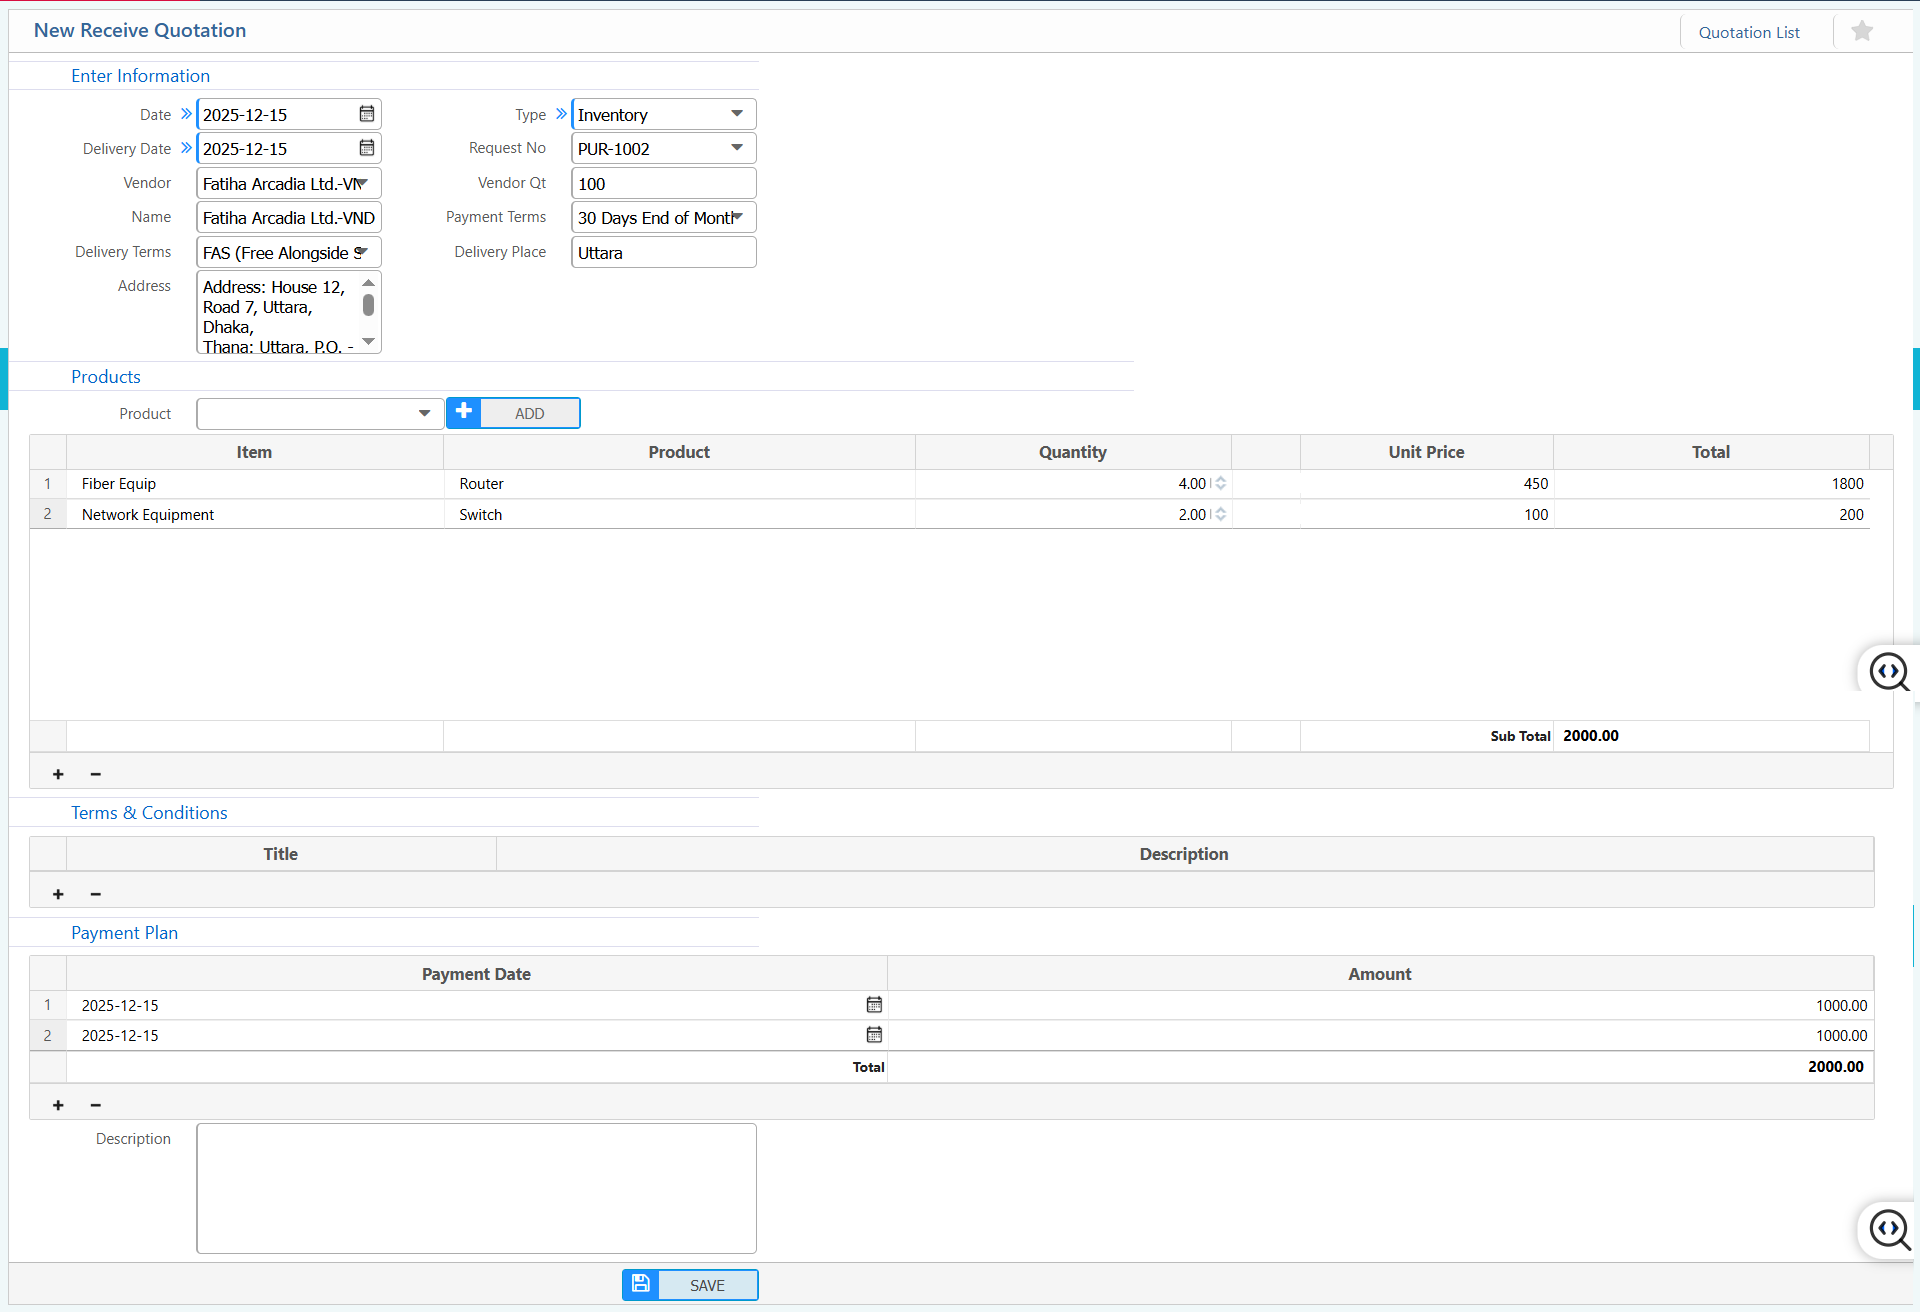This screenshot has height=1312, width=1920.
Task: Click the code search icon near Sub Total
Action: coord(1889,672)
